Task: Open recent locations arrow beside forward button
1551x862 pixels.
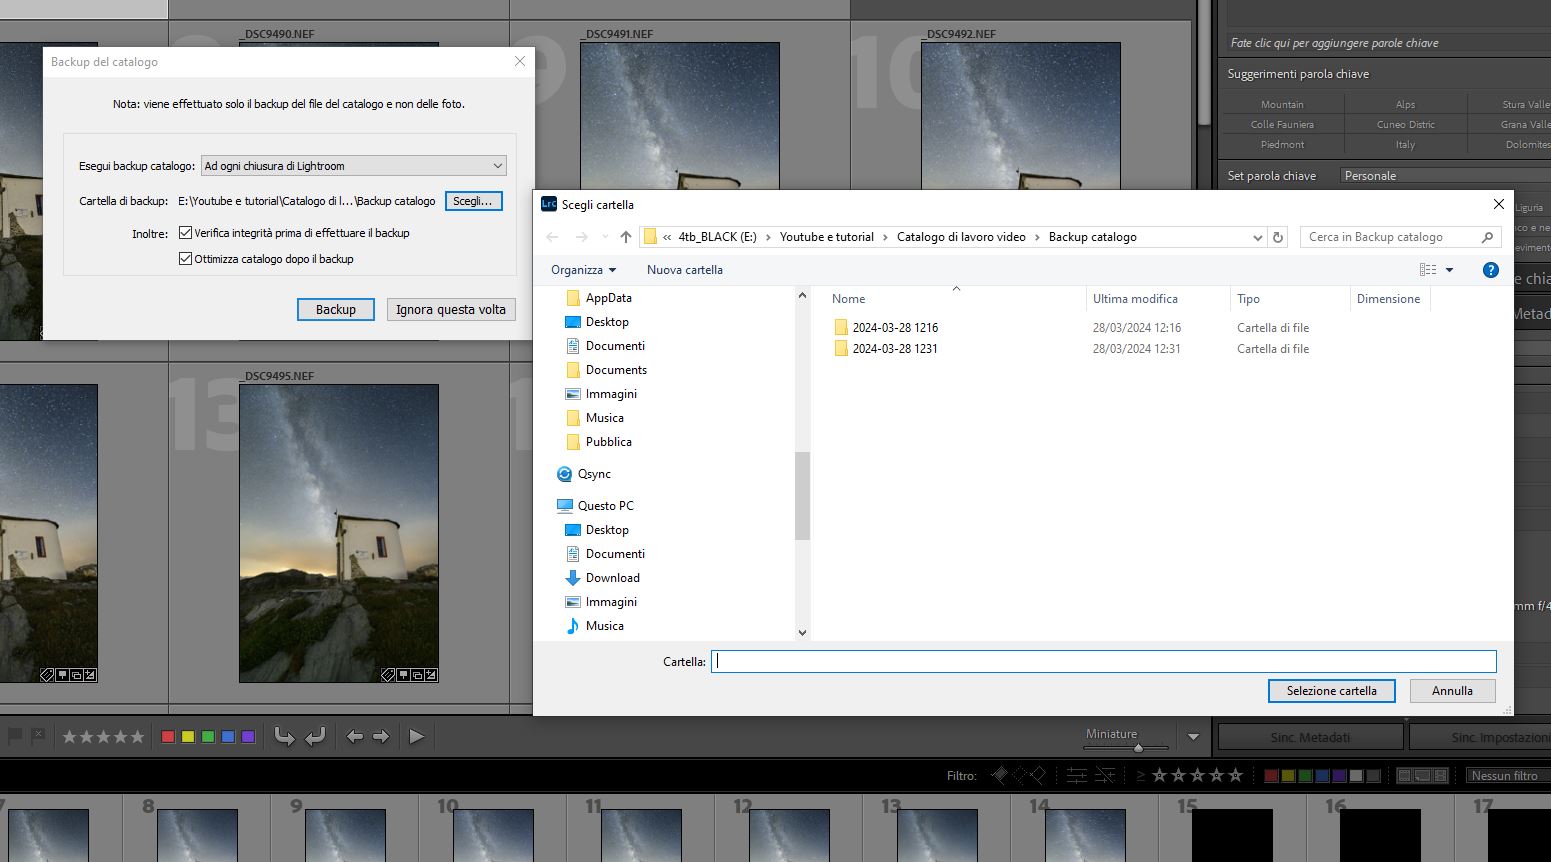Action: coord(604,237)
